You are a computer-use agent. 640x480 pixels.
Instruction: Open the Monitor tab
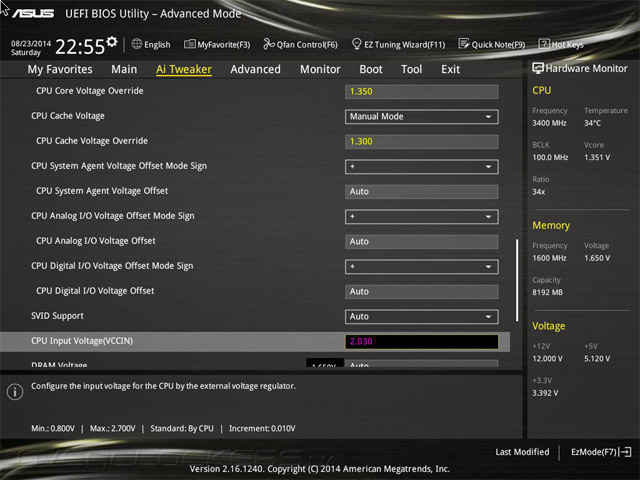(x=320, y=69)
